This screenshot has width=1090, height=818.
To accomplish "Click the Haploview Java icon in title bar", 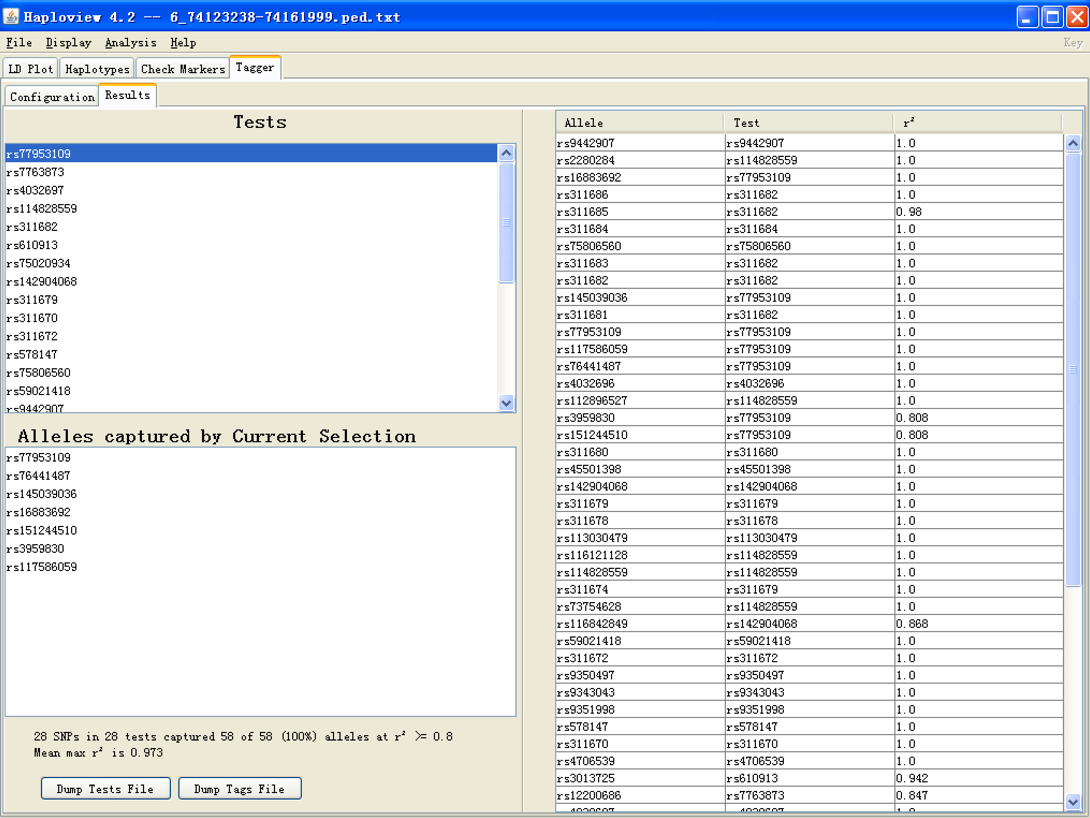I will [11, 16].
